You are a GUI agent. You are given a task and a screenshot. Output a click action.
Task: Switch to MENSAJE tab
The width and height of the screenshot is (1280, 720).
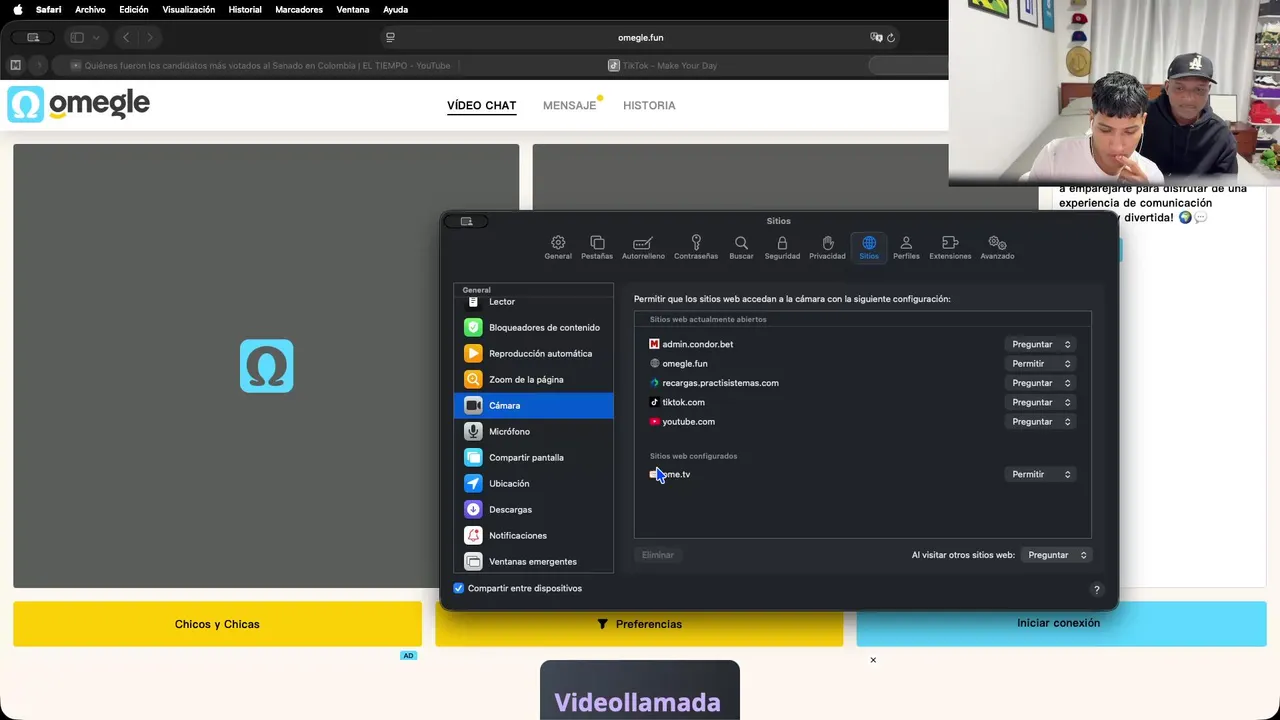569,105
